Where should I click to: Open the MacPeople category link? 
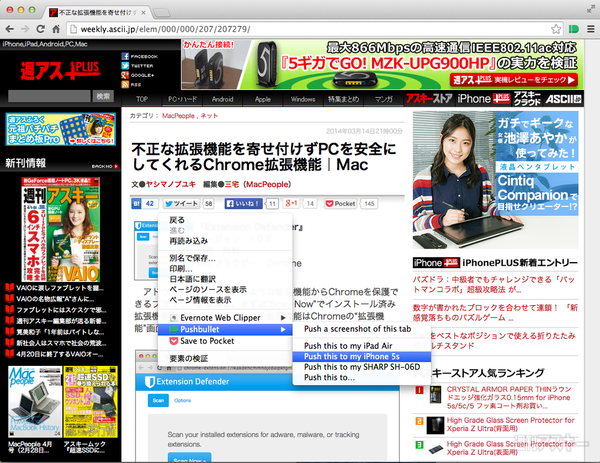178,116
